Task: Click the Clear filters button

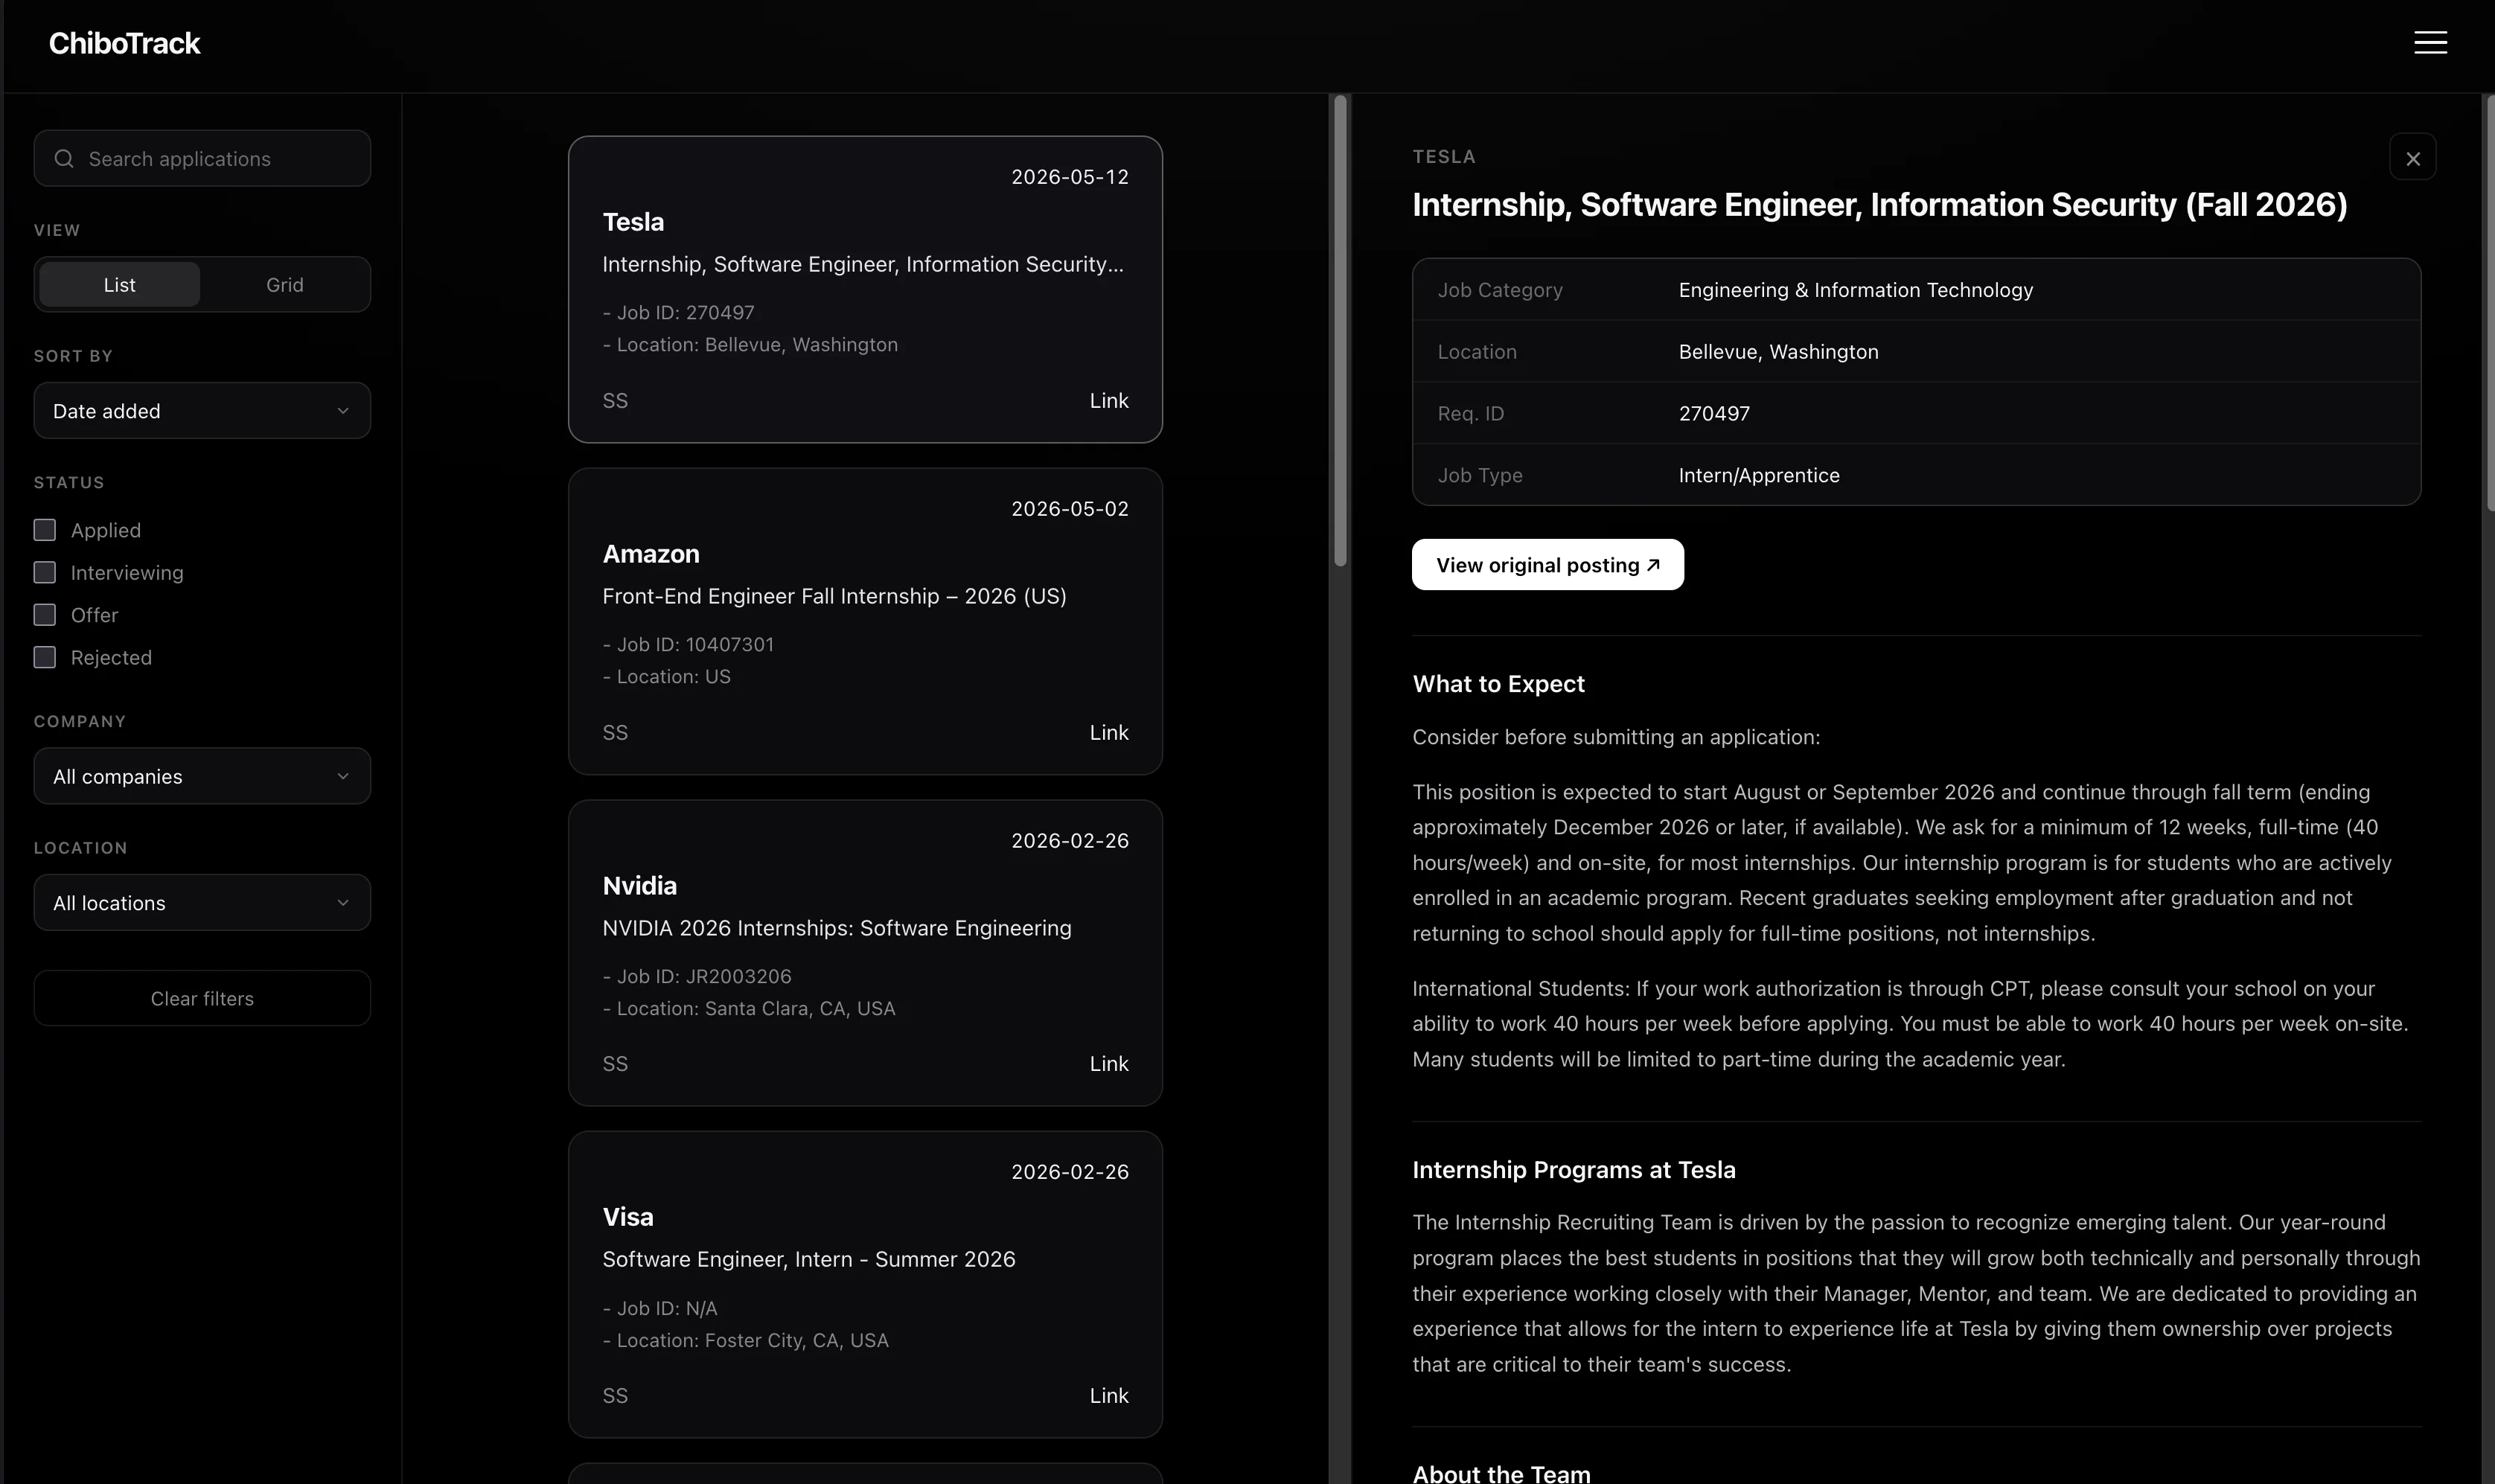Action: [202, 999]
